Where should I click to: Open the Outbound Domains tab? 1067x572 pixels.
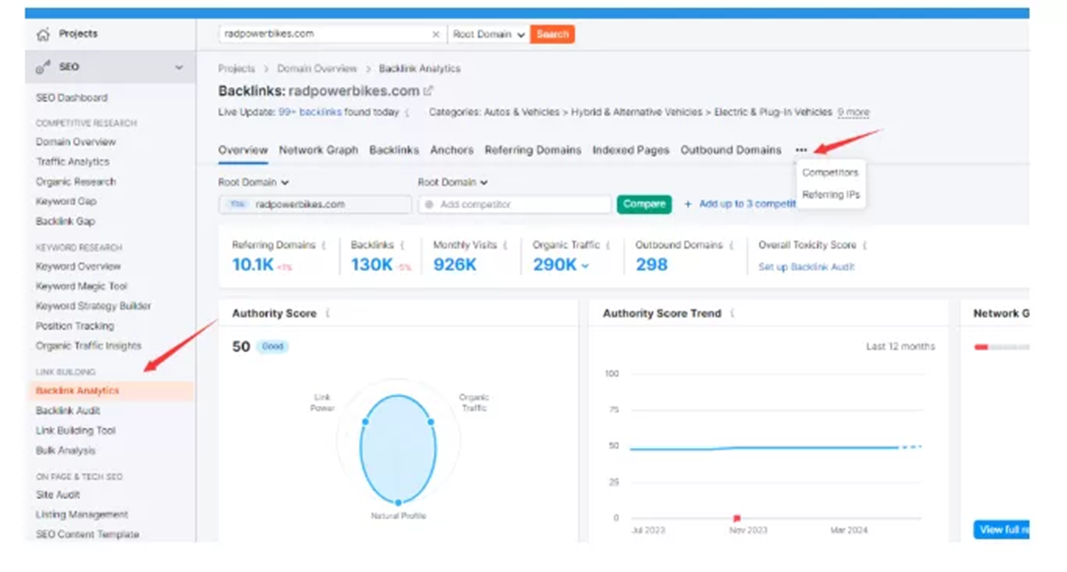[731, 150]
